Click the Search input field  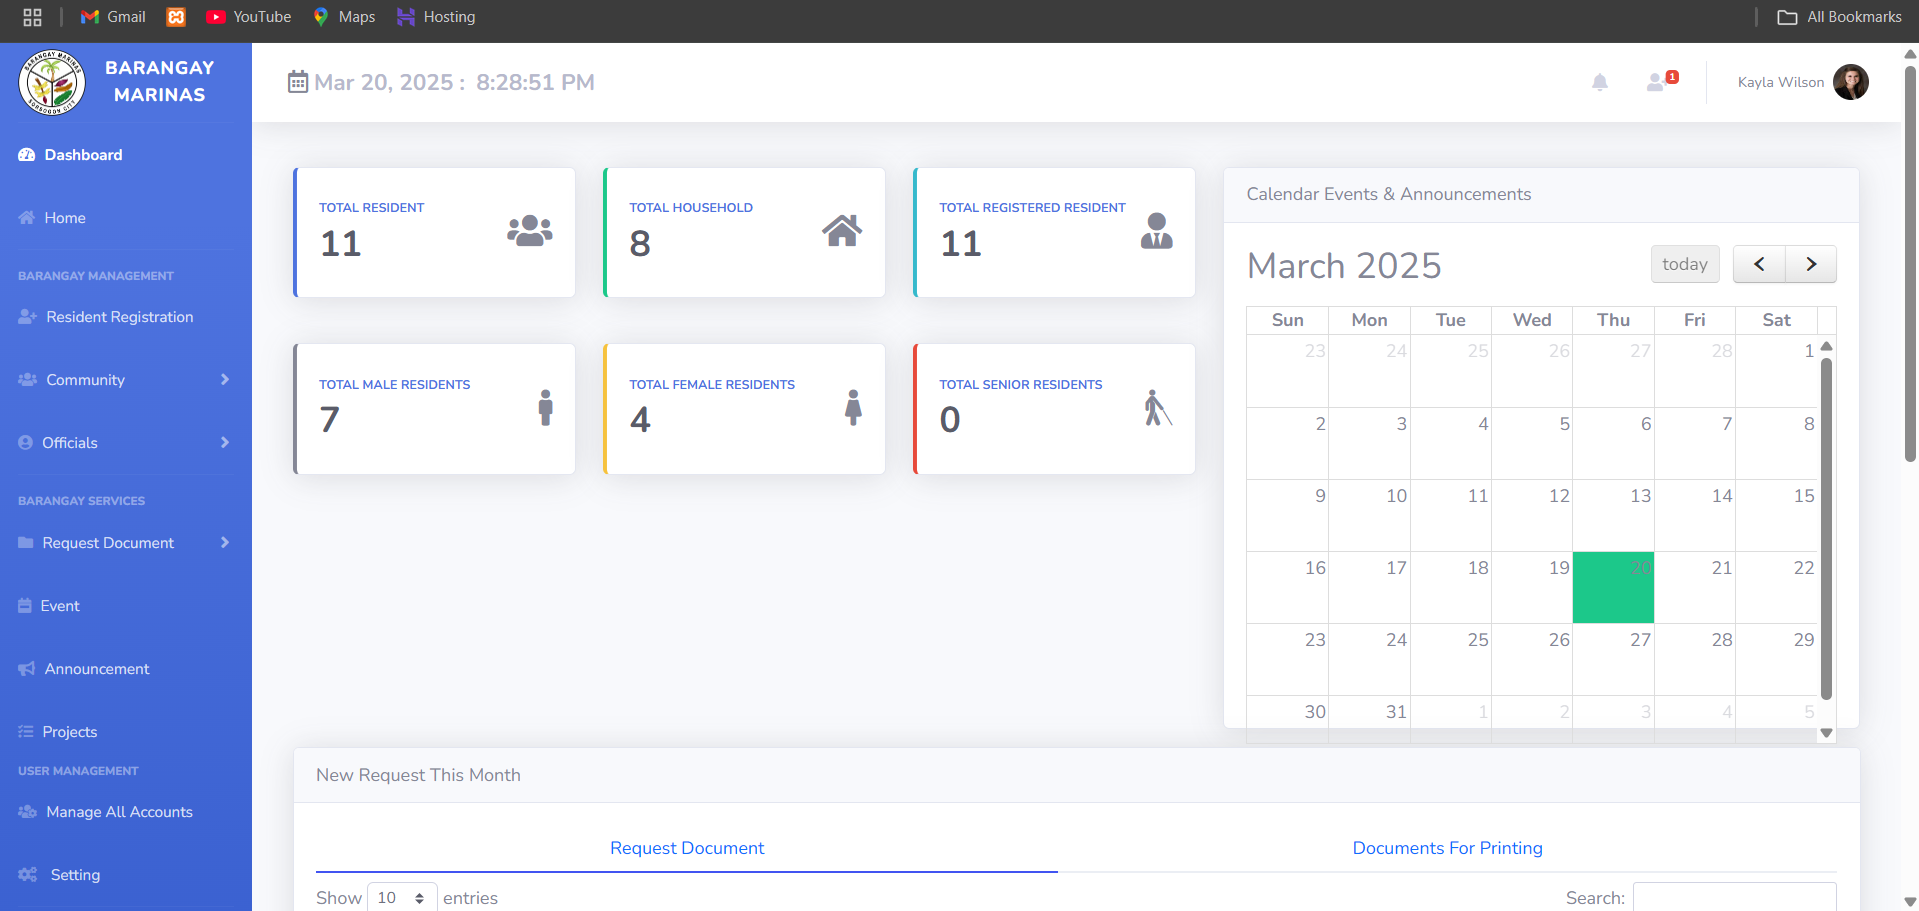pyautogui.click(x=1734, y=897)
